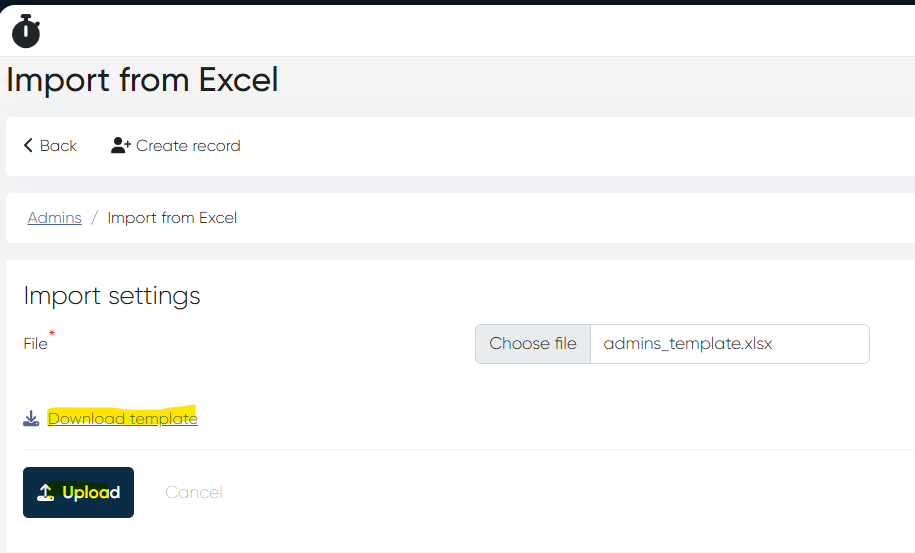Click the admins_template.xlsx file name field
Screen dimensions: 915x553
coord(729,344)
